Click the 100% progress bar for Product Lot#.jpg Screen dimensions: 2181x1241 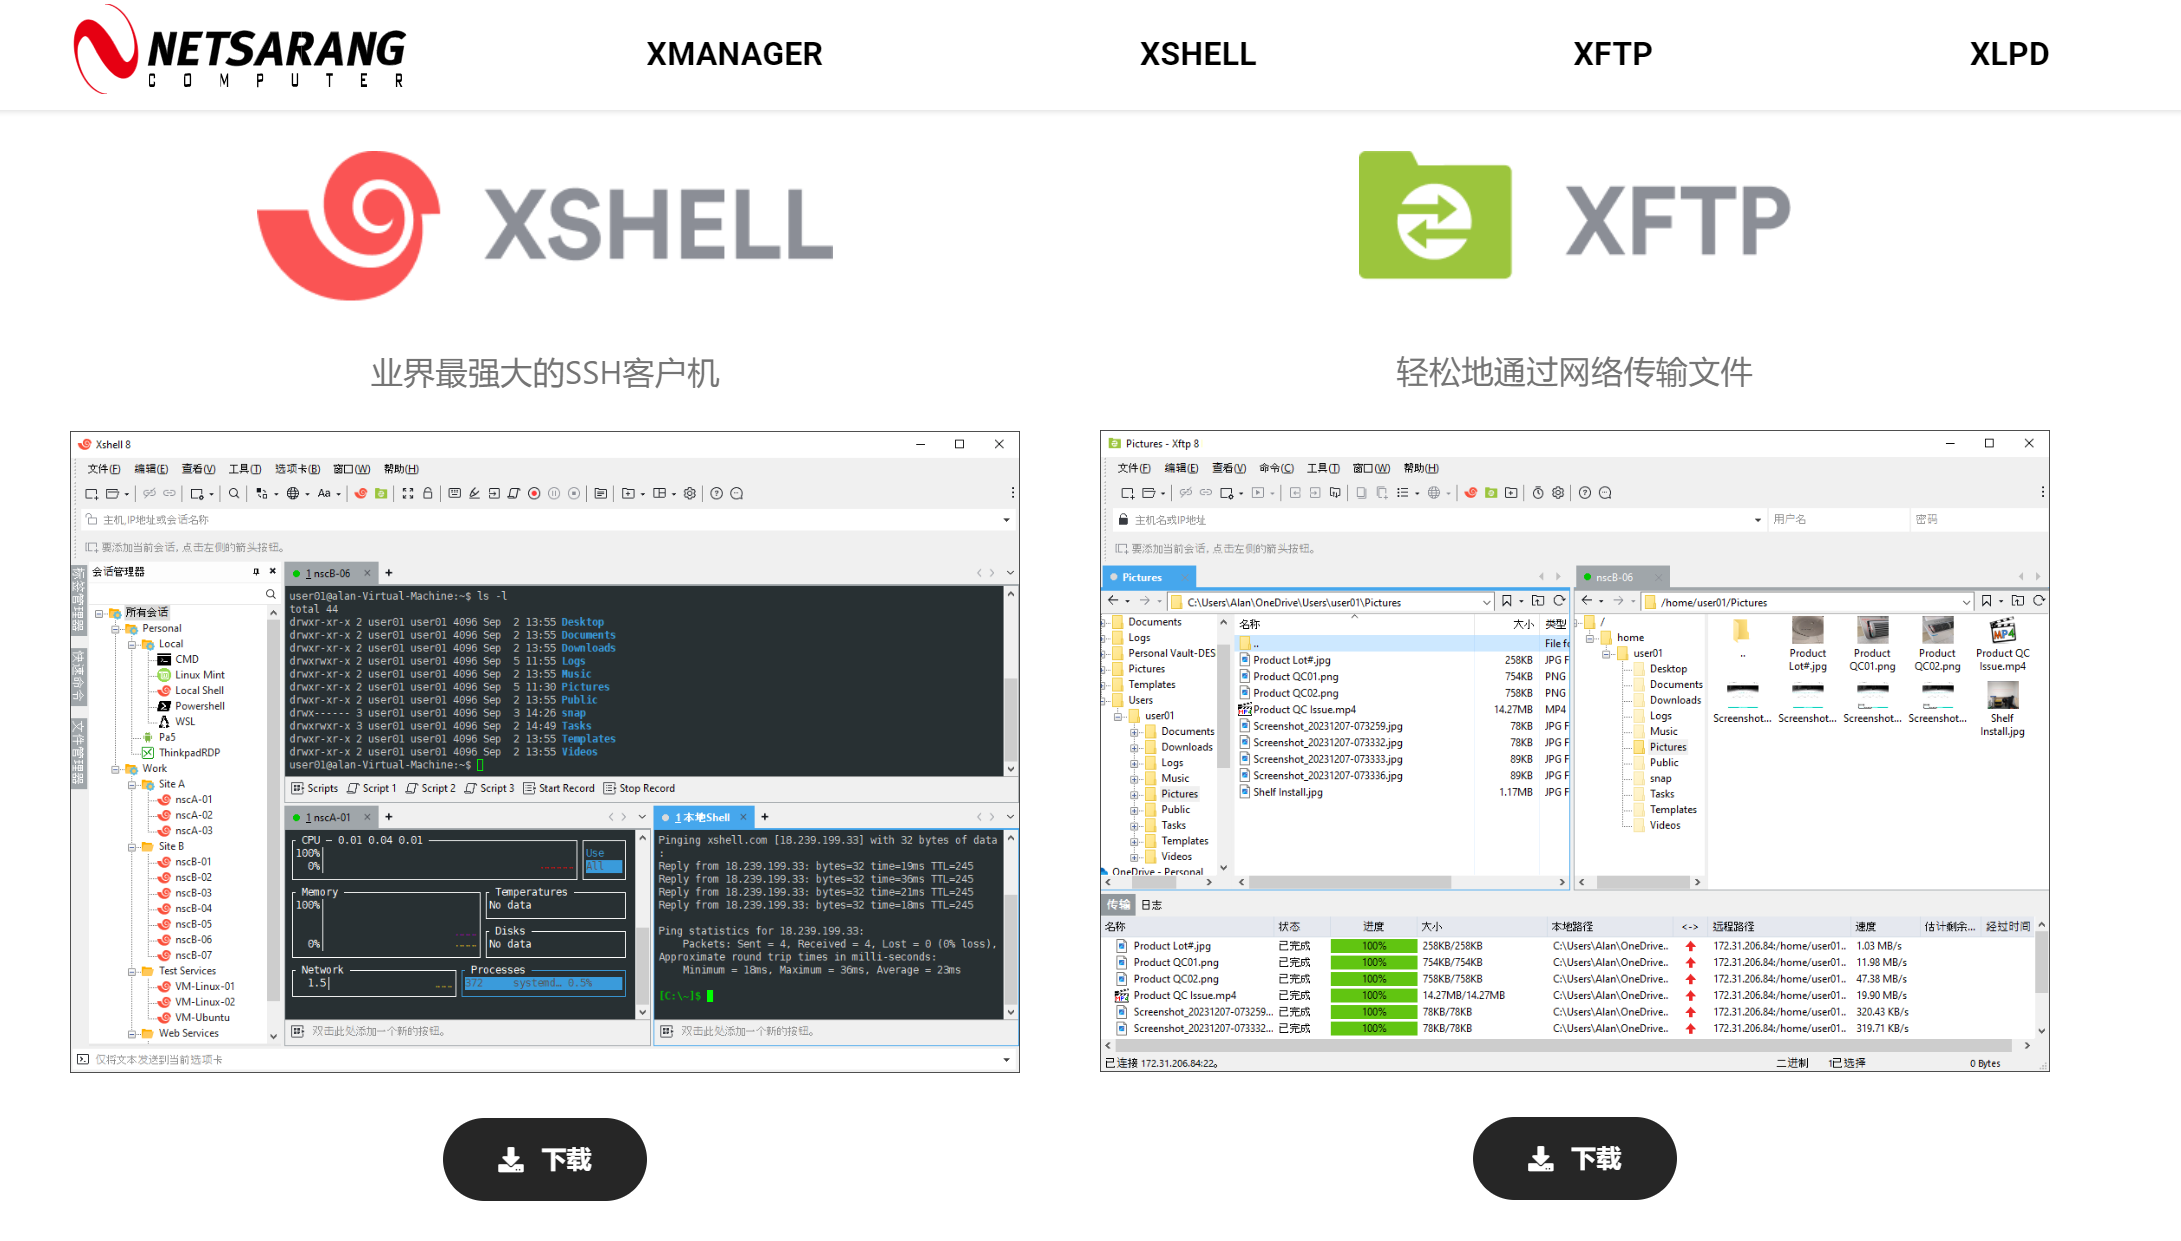tap(1373, 946)
